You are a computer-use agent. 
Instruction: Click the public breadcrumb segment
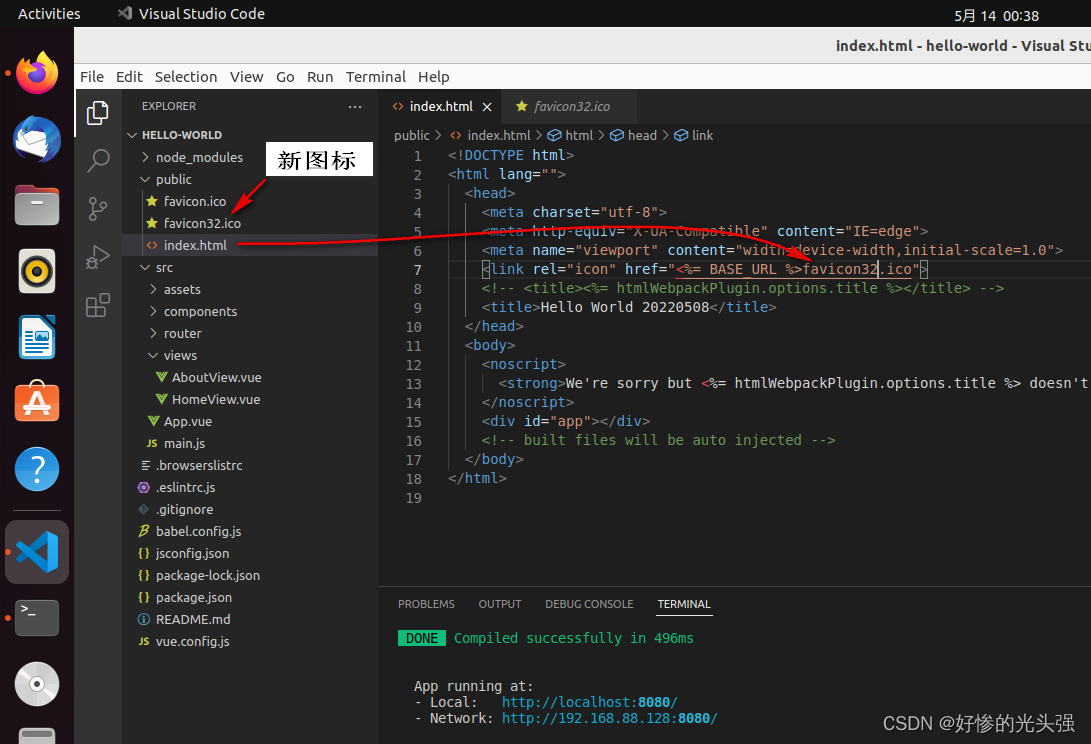[x=412, y=135]
